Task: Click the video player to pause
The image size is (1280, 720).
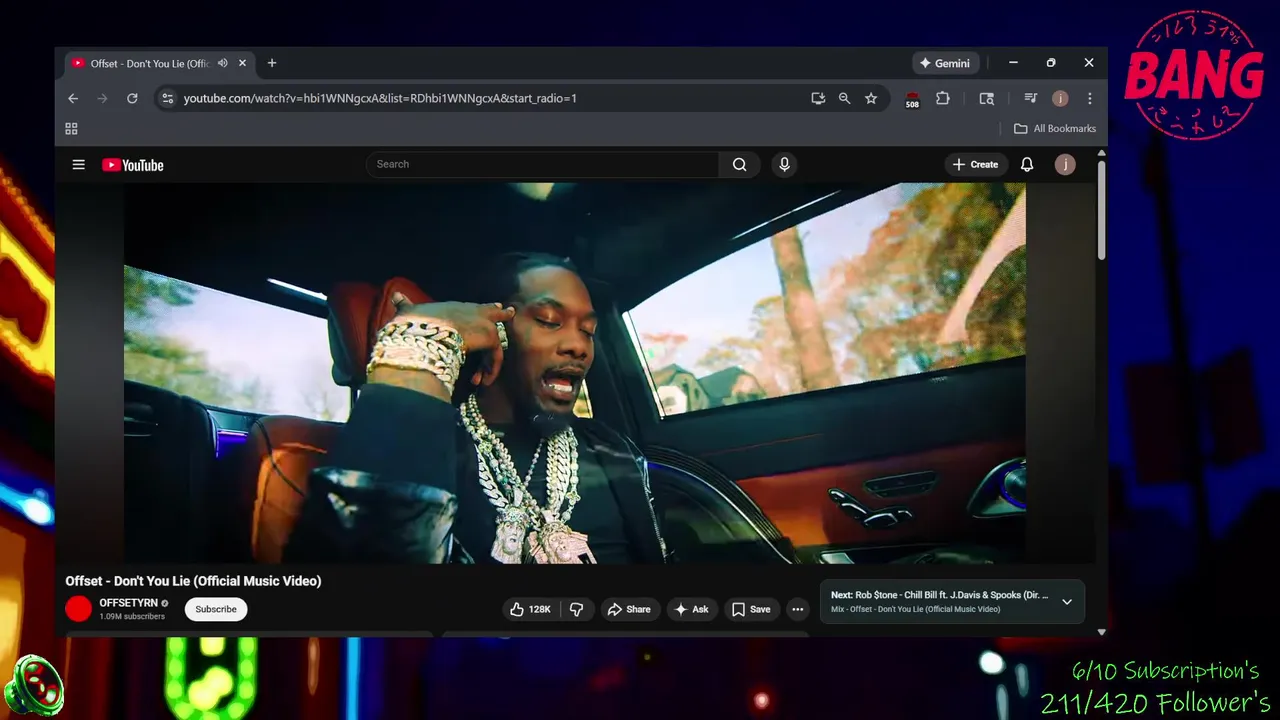Action: (574, 373)
